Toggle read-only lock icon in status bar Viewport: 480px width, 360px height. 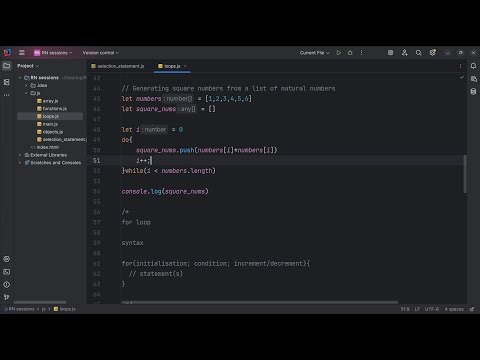(x=472, y=309)
